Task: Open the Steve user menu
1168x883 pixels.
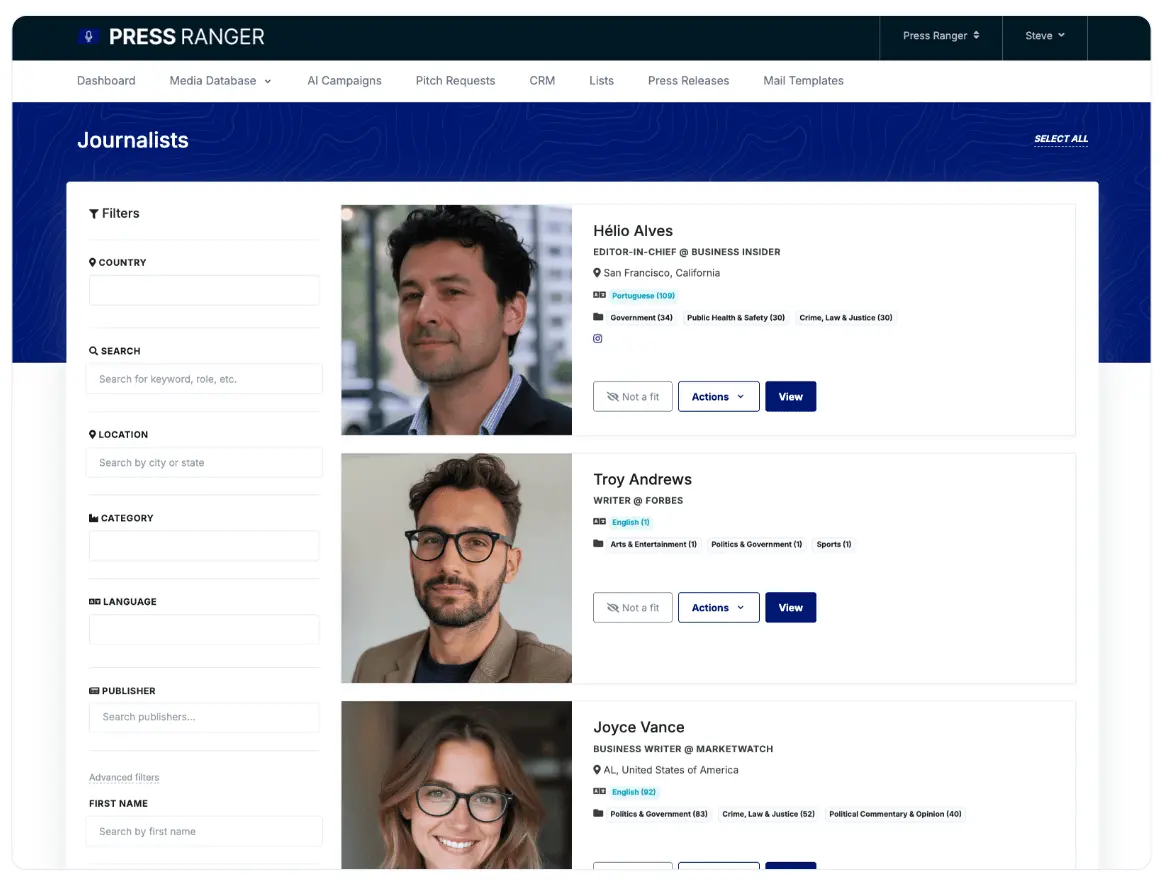Action: [1044, 36]
